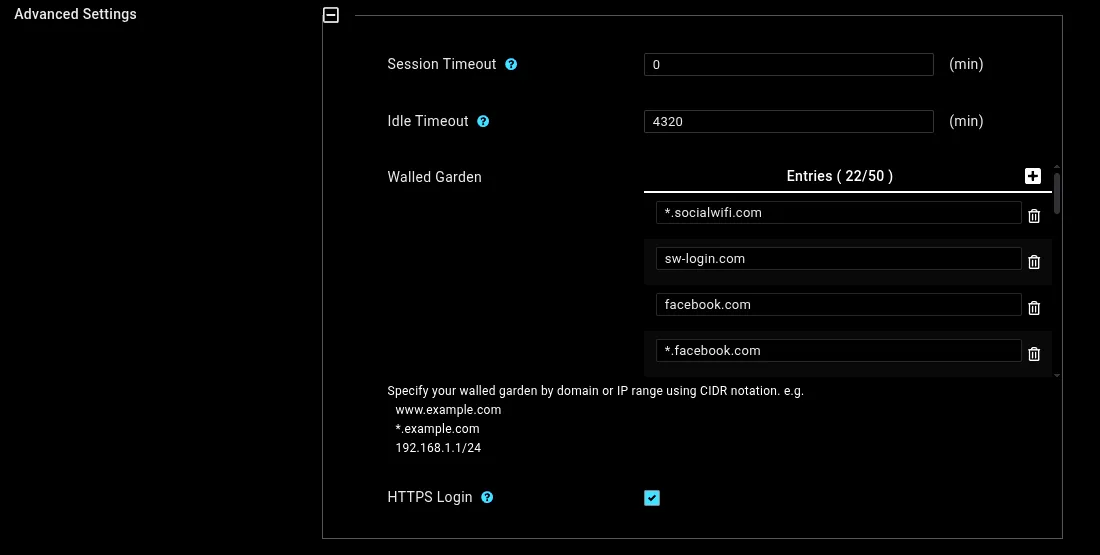Viewport: 1100px width, 555px height.
Task: Edit the sw-login.com entry field
Action: (838, 259)
